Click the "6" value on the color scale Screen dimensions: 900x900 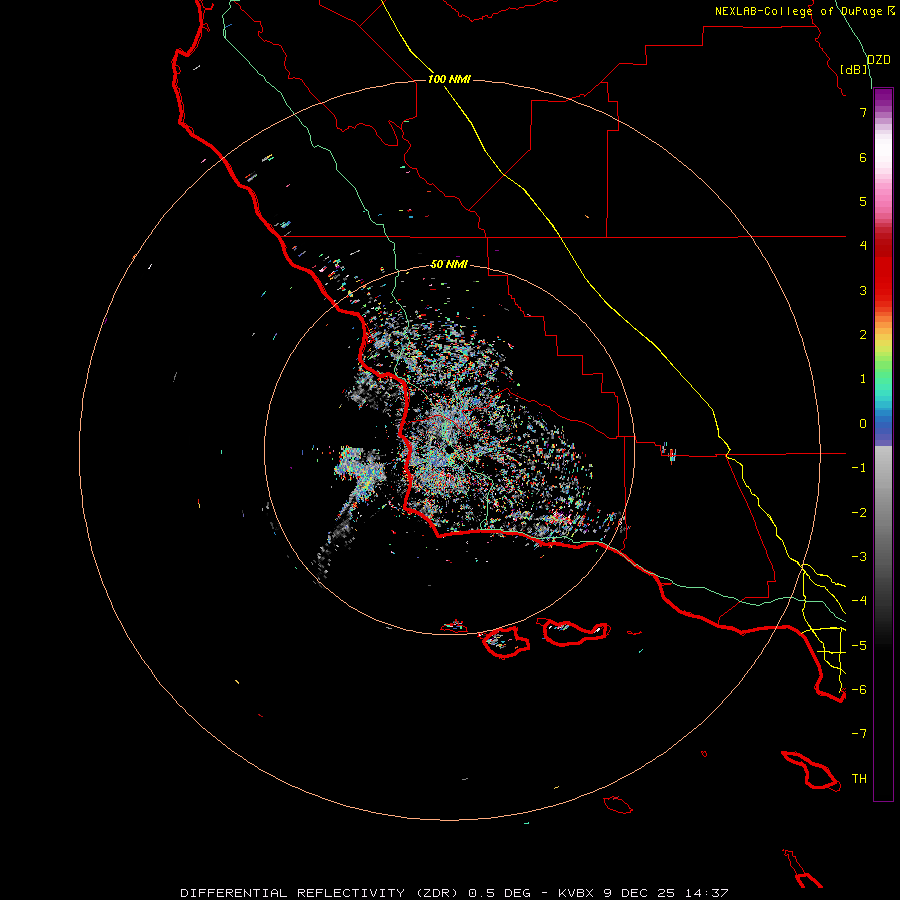click(x=863, y=157)
